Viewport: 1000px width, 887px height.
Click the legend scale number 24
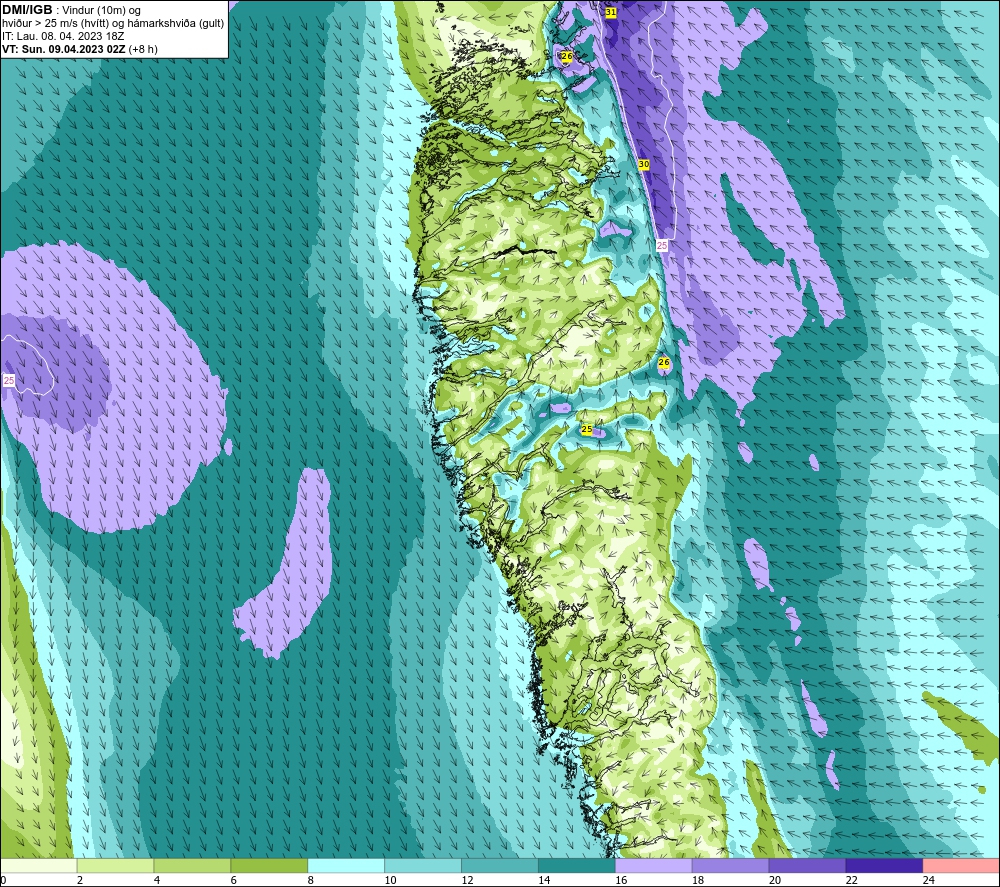click(x=929, y=880)
